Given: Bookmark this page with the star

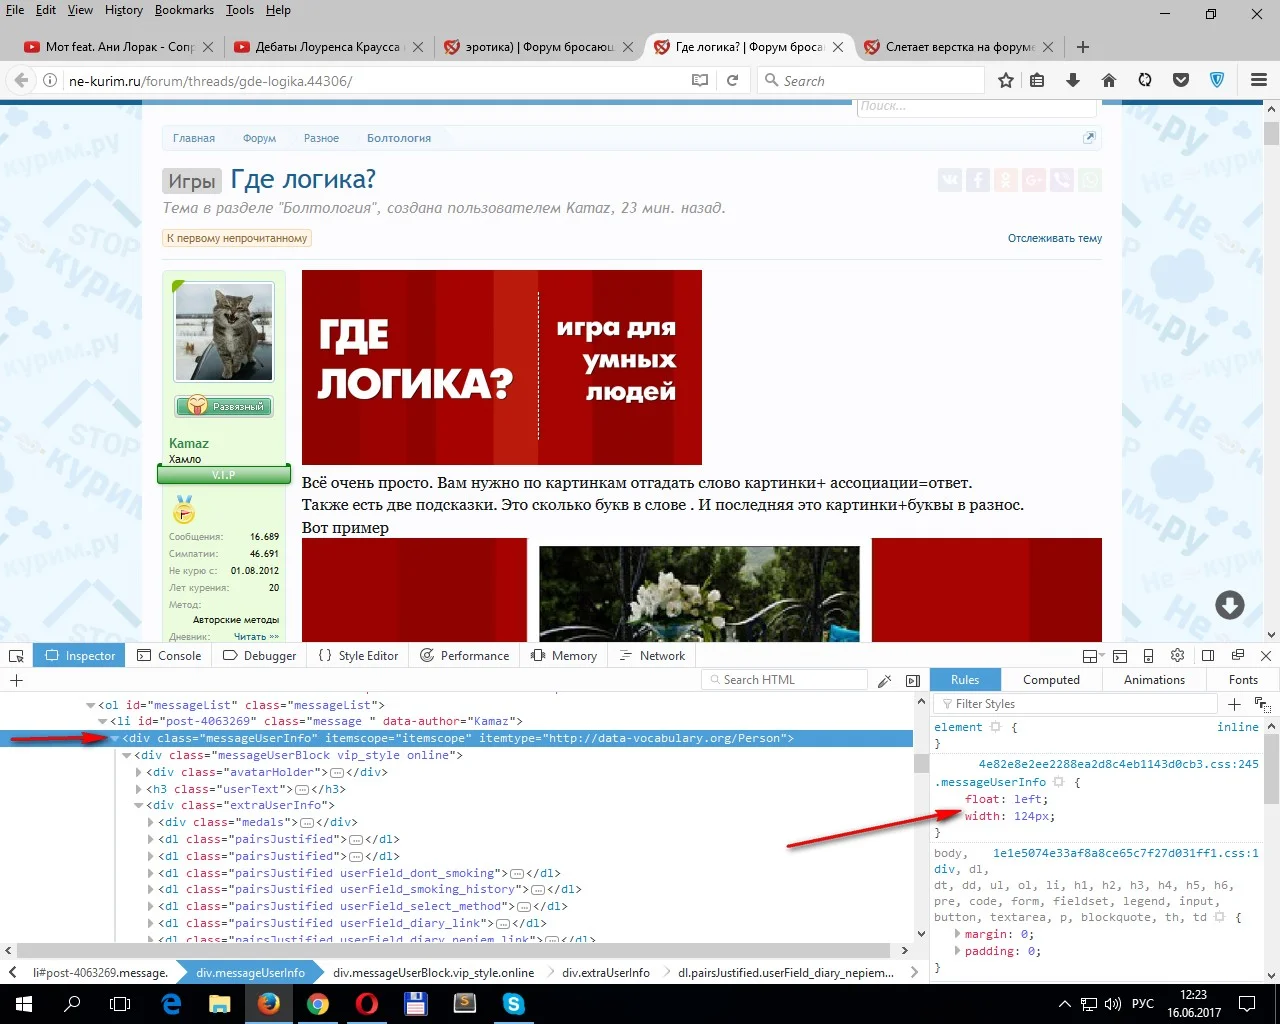Looking at the screenshot, I should [1006, 80].
